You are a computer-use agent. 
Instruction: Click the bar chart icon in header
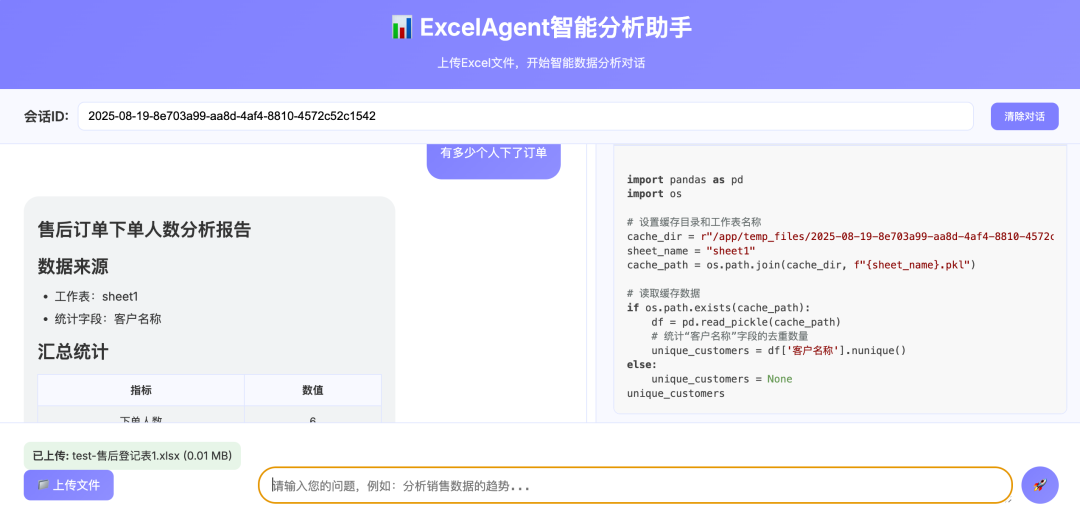pos(402,28)
